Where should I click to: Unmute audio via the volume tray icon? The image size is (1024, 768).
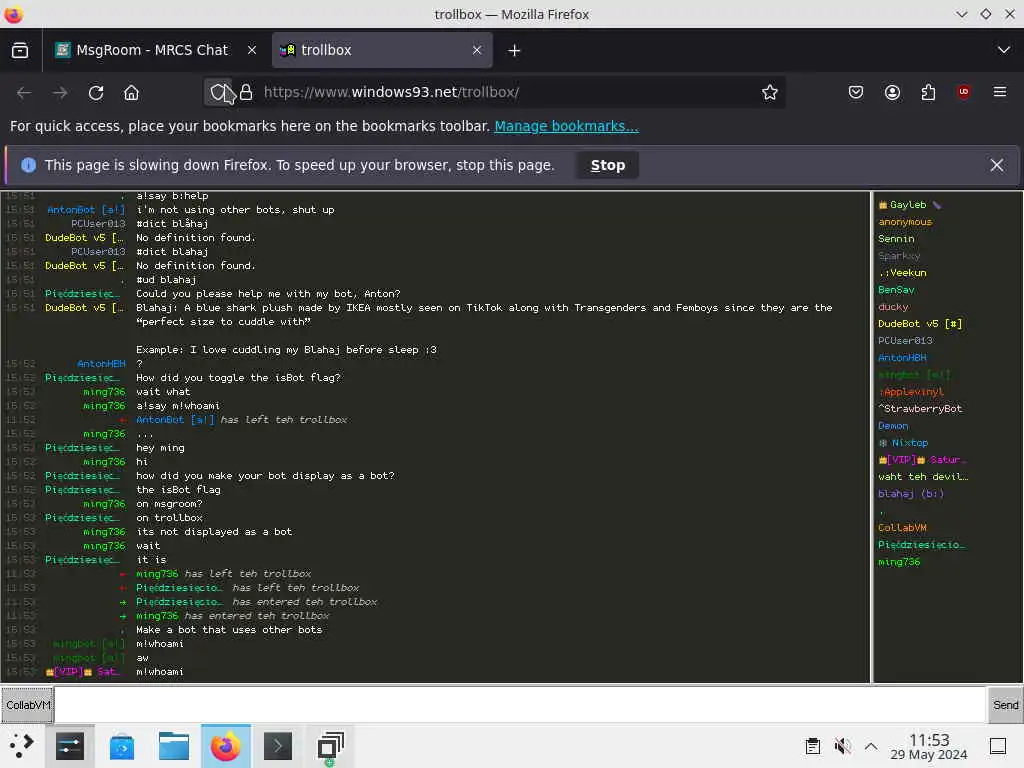[842, 746]
